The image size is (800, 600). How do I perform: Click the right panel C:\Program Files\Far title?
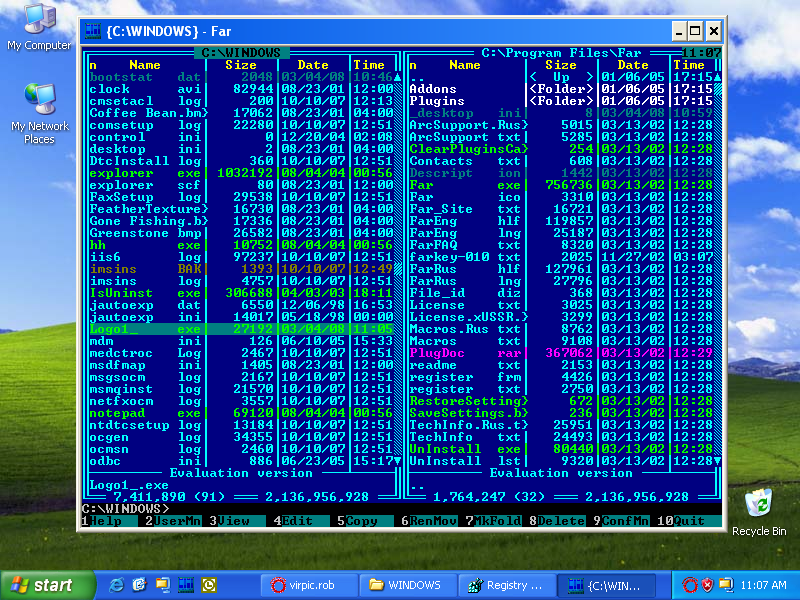pos(561,53)
